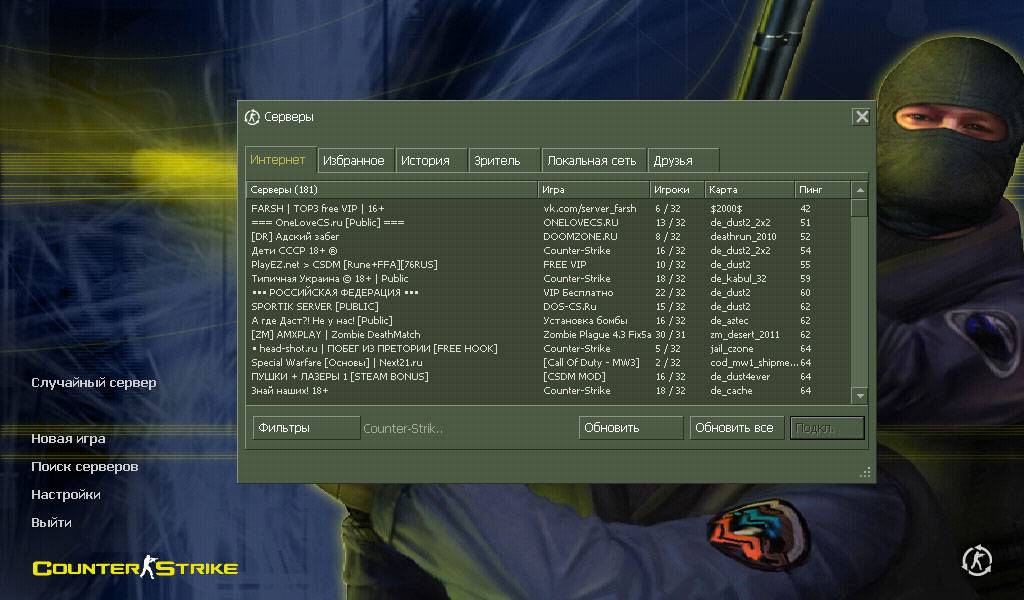1024x600 pixels.
Task: Open the Фильтры button
Action: click(x=306, y=428)
